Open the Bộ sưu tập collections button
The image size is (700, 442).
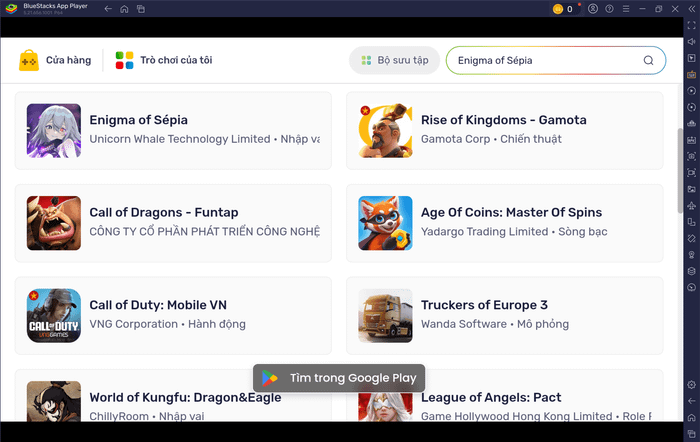coord(395,60)
